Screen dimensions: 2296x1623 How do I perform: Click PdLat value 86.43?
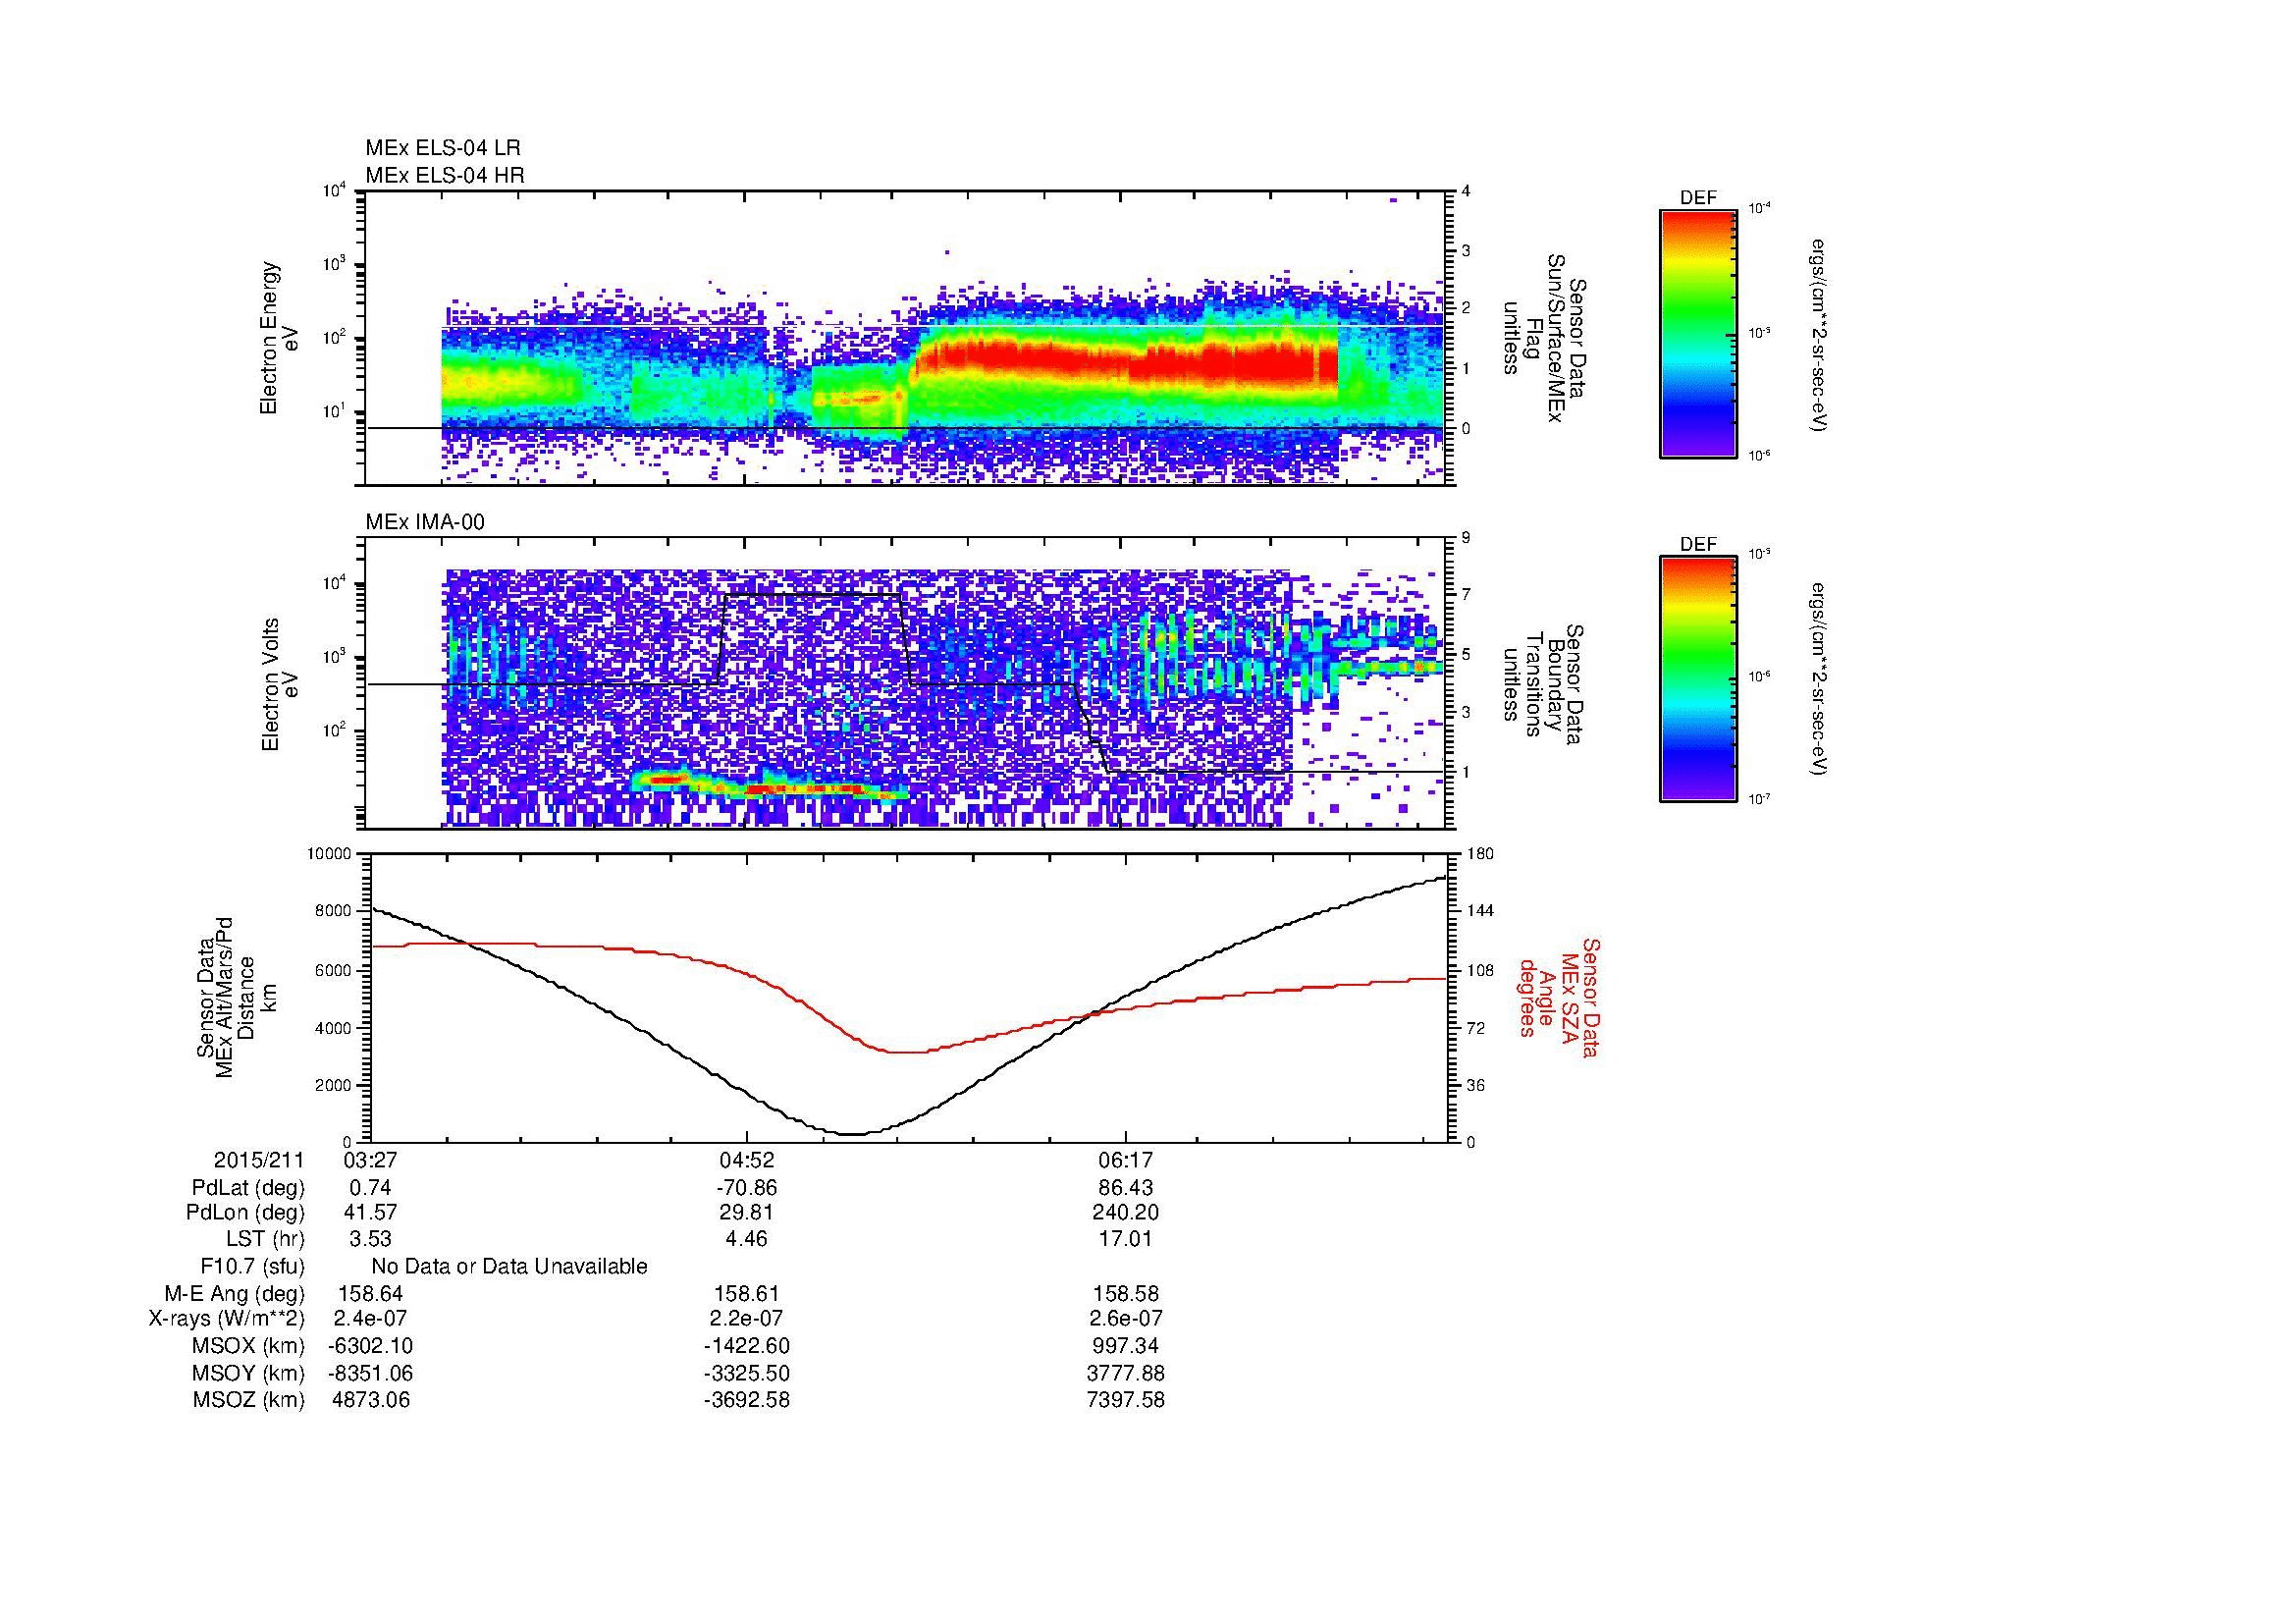coord(1125,1188)
